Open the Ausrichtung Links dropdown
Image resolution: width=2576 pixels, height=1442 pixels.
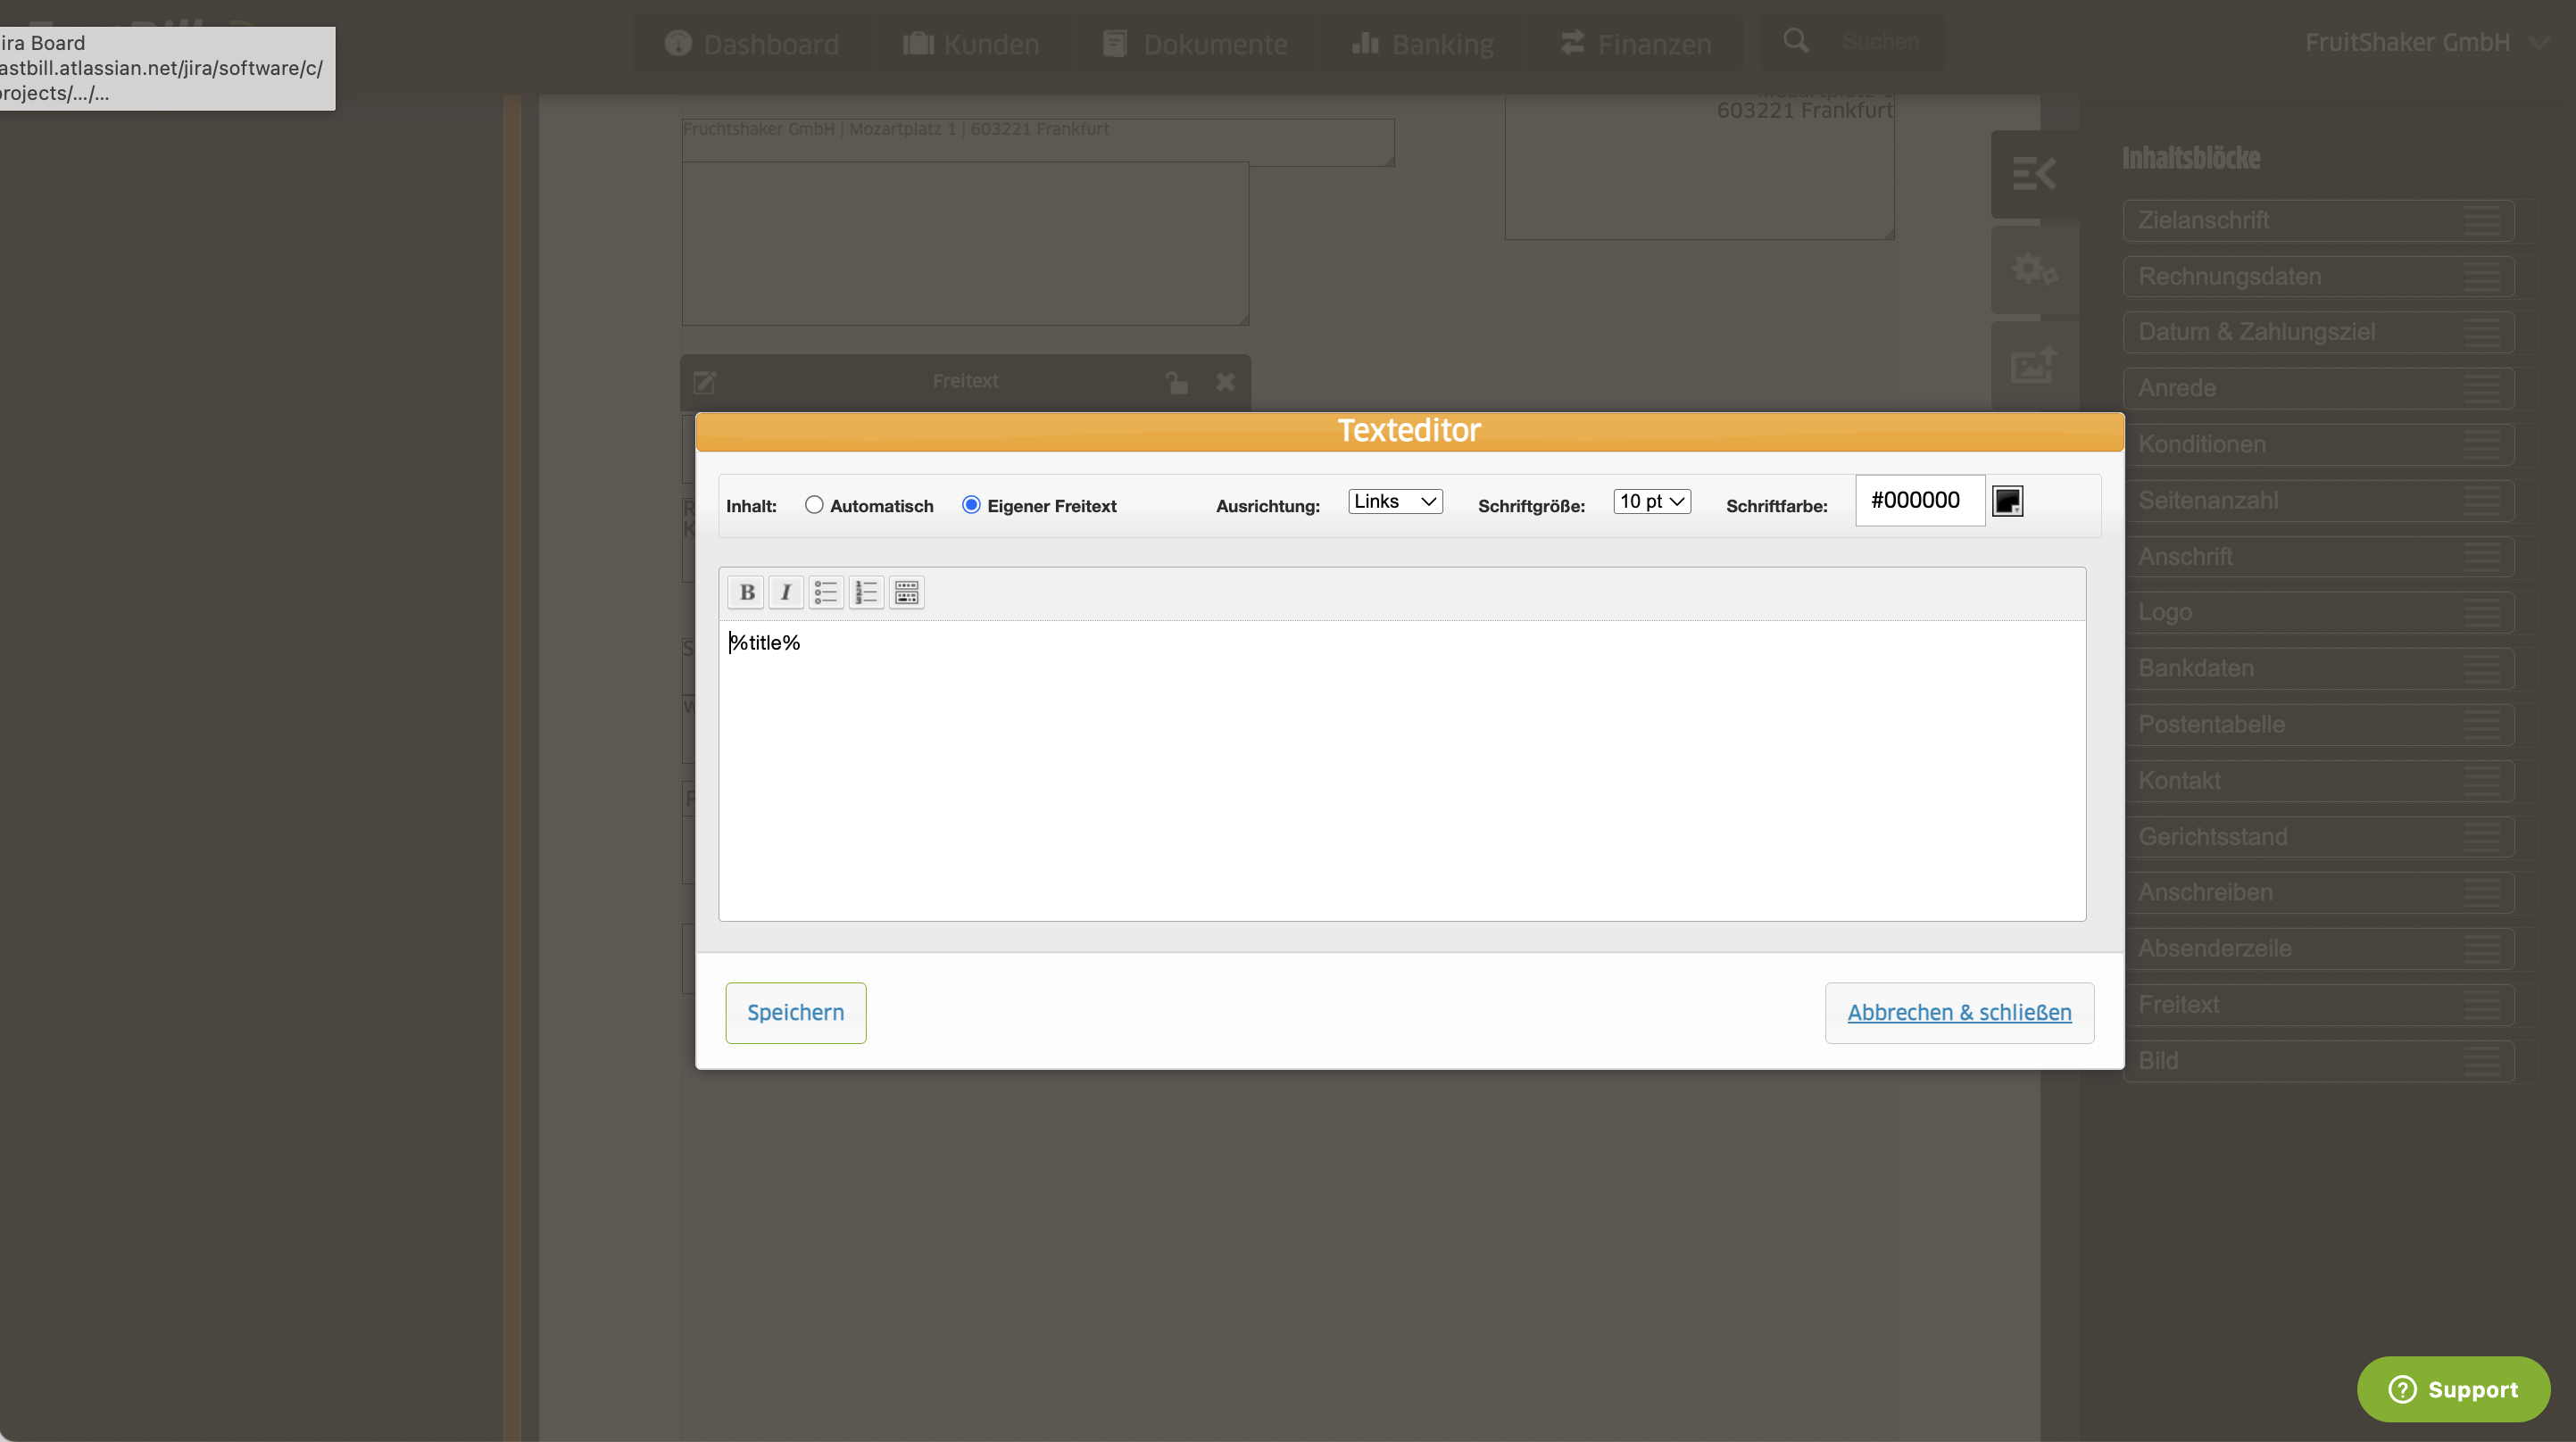[1395, 501]
